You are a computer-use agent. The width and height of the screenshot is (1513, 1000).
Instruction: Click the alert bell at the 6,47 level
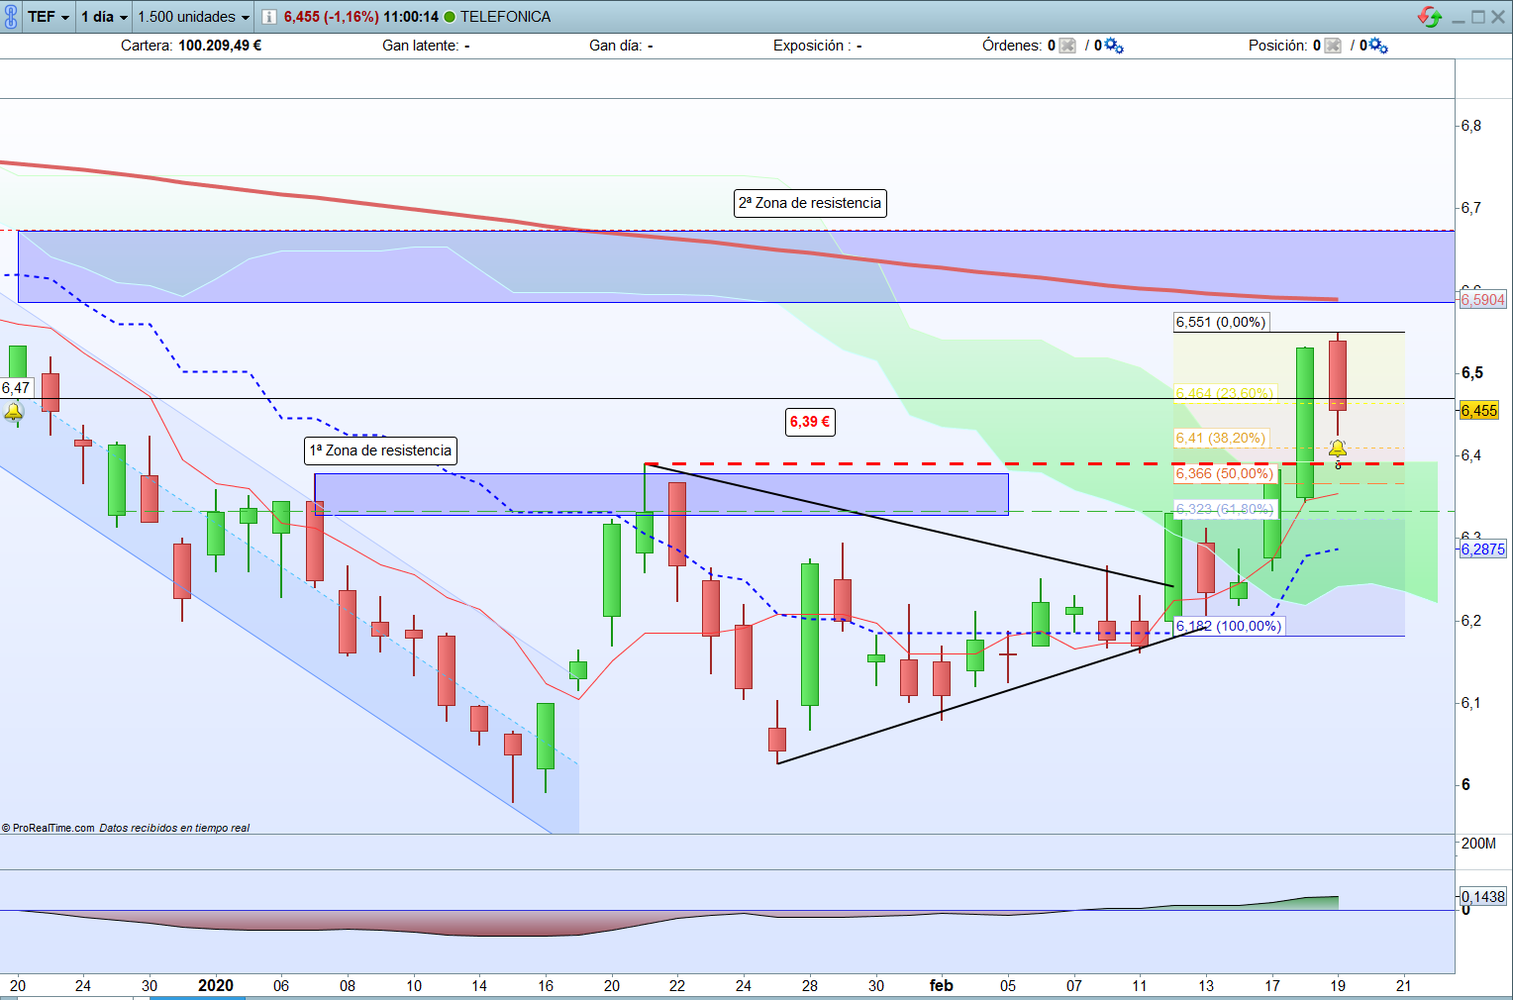click(x=13, y=412)
